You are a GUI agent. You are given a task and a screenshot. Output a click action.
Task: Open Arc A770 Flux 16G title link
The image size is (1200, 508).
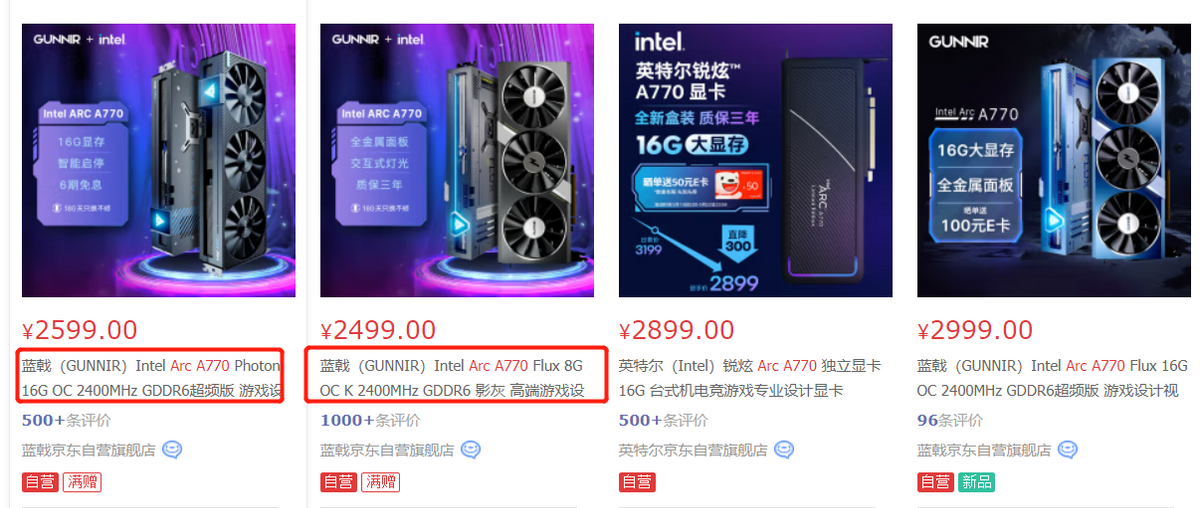1052,378
